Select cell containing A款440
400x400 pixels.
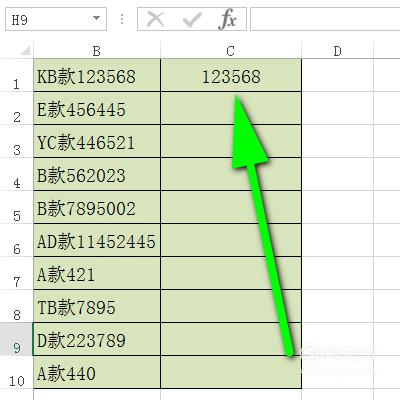pos(97,372)
